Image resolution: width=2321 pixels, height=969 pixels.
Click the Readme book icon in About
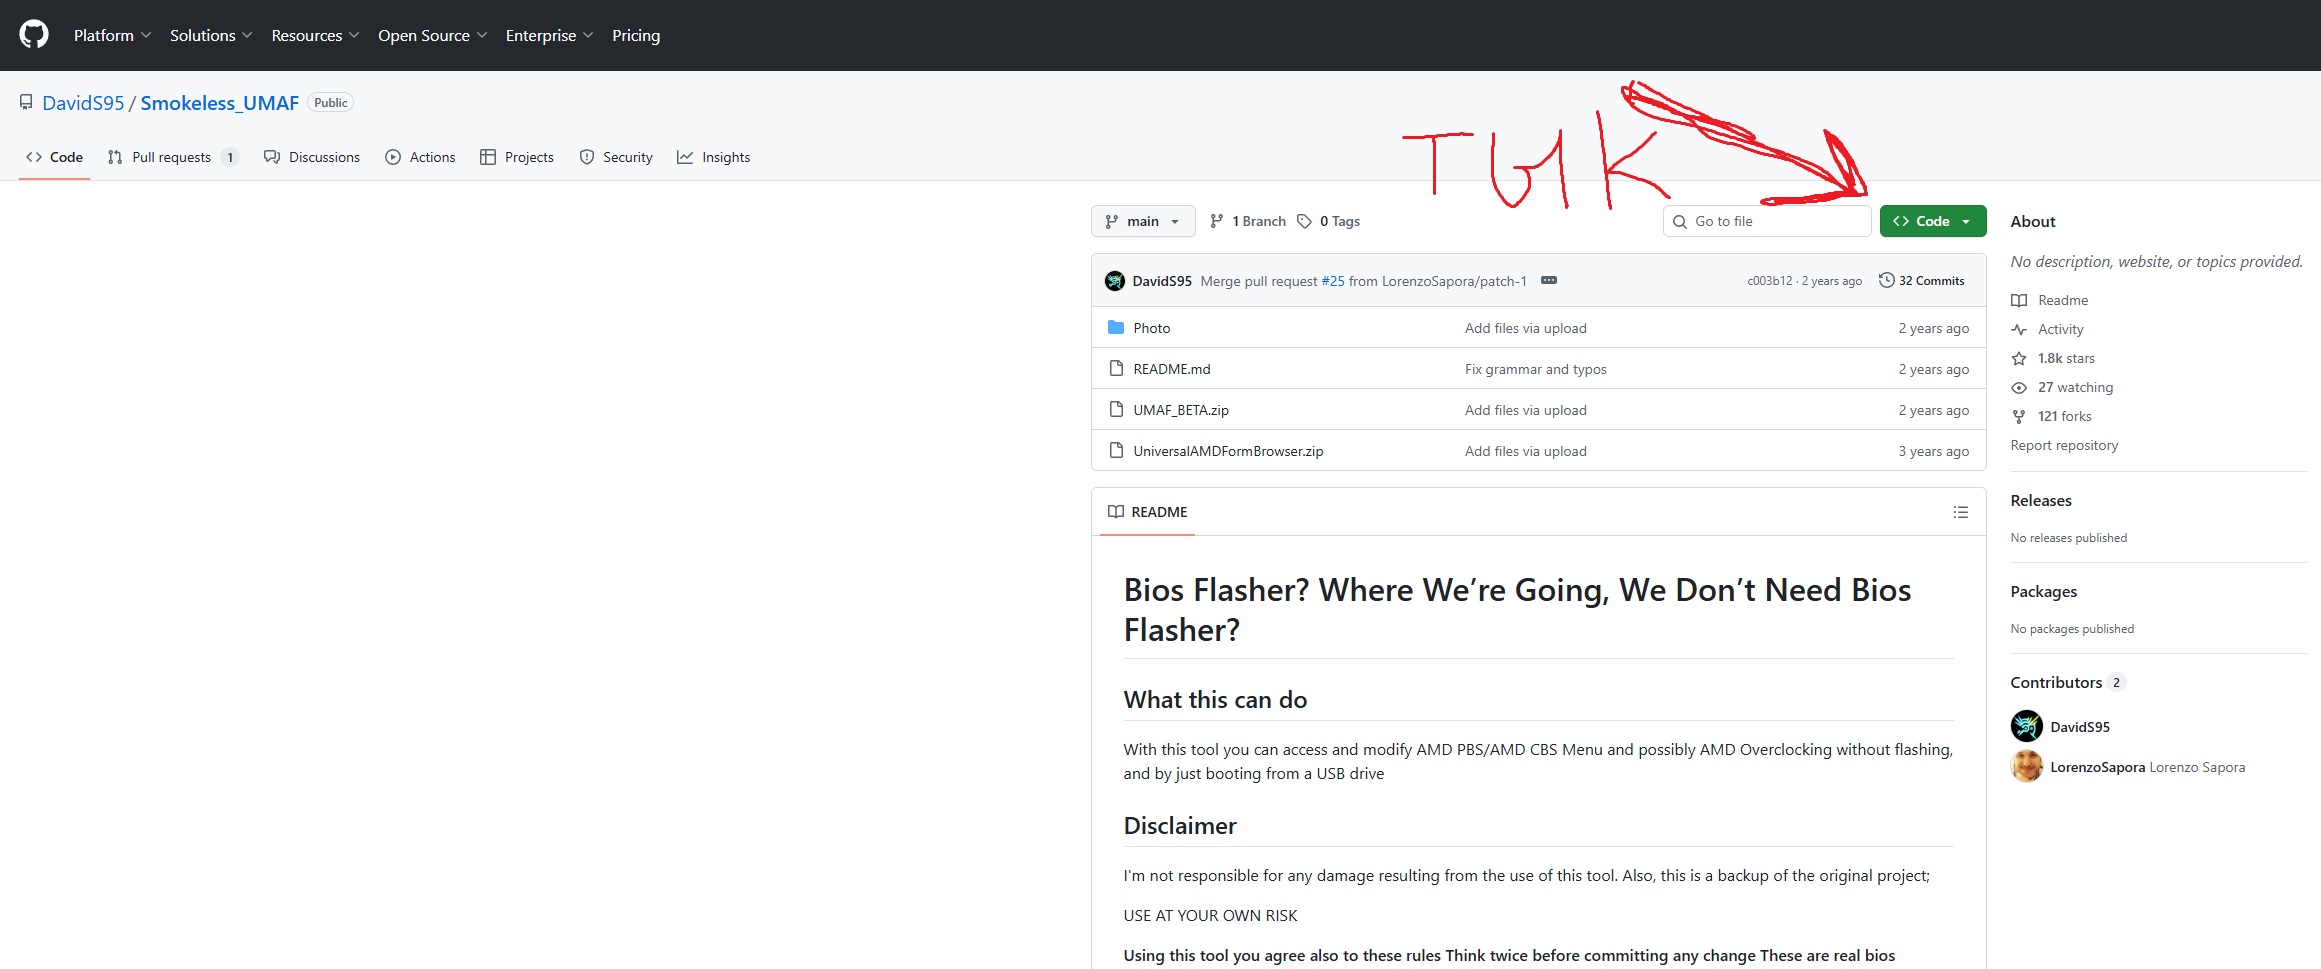(x=2019, y=300)
